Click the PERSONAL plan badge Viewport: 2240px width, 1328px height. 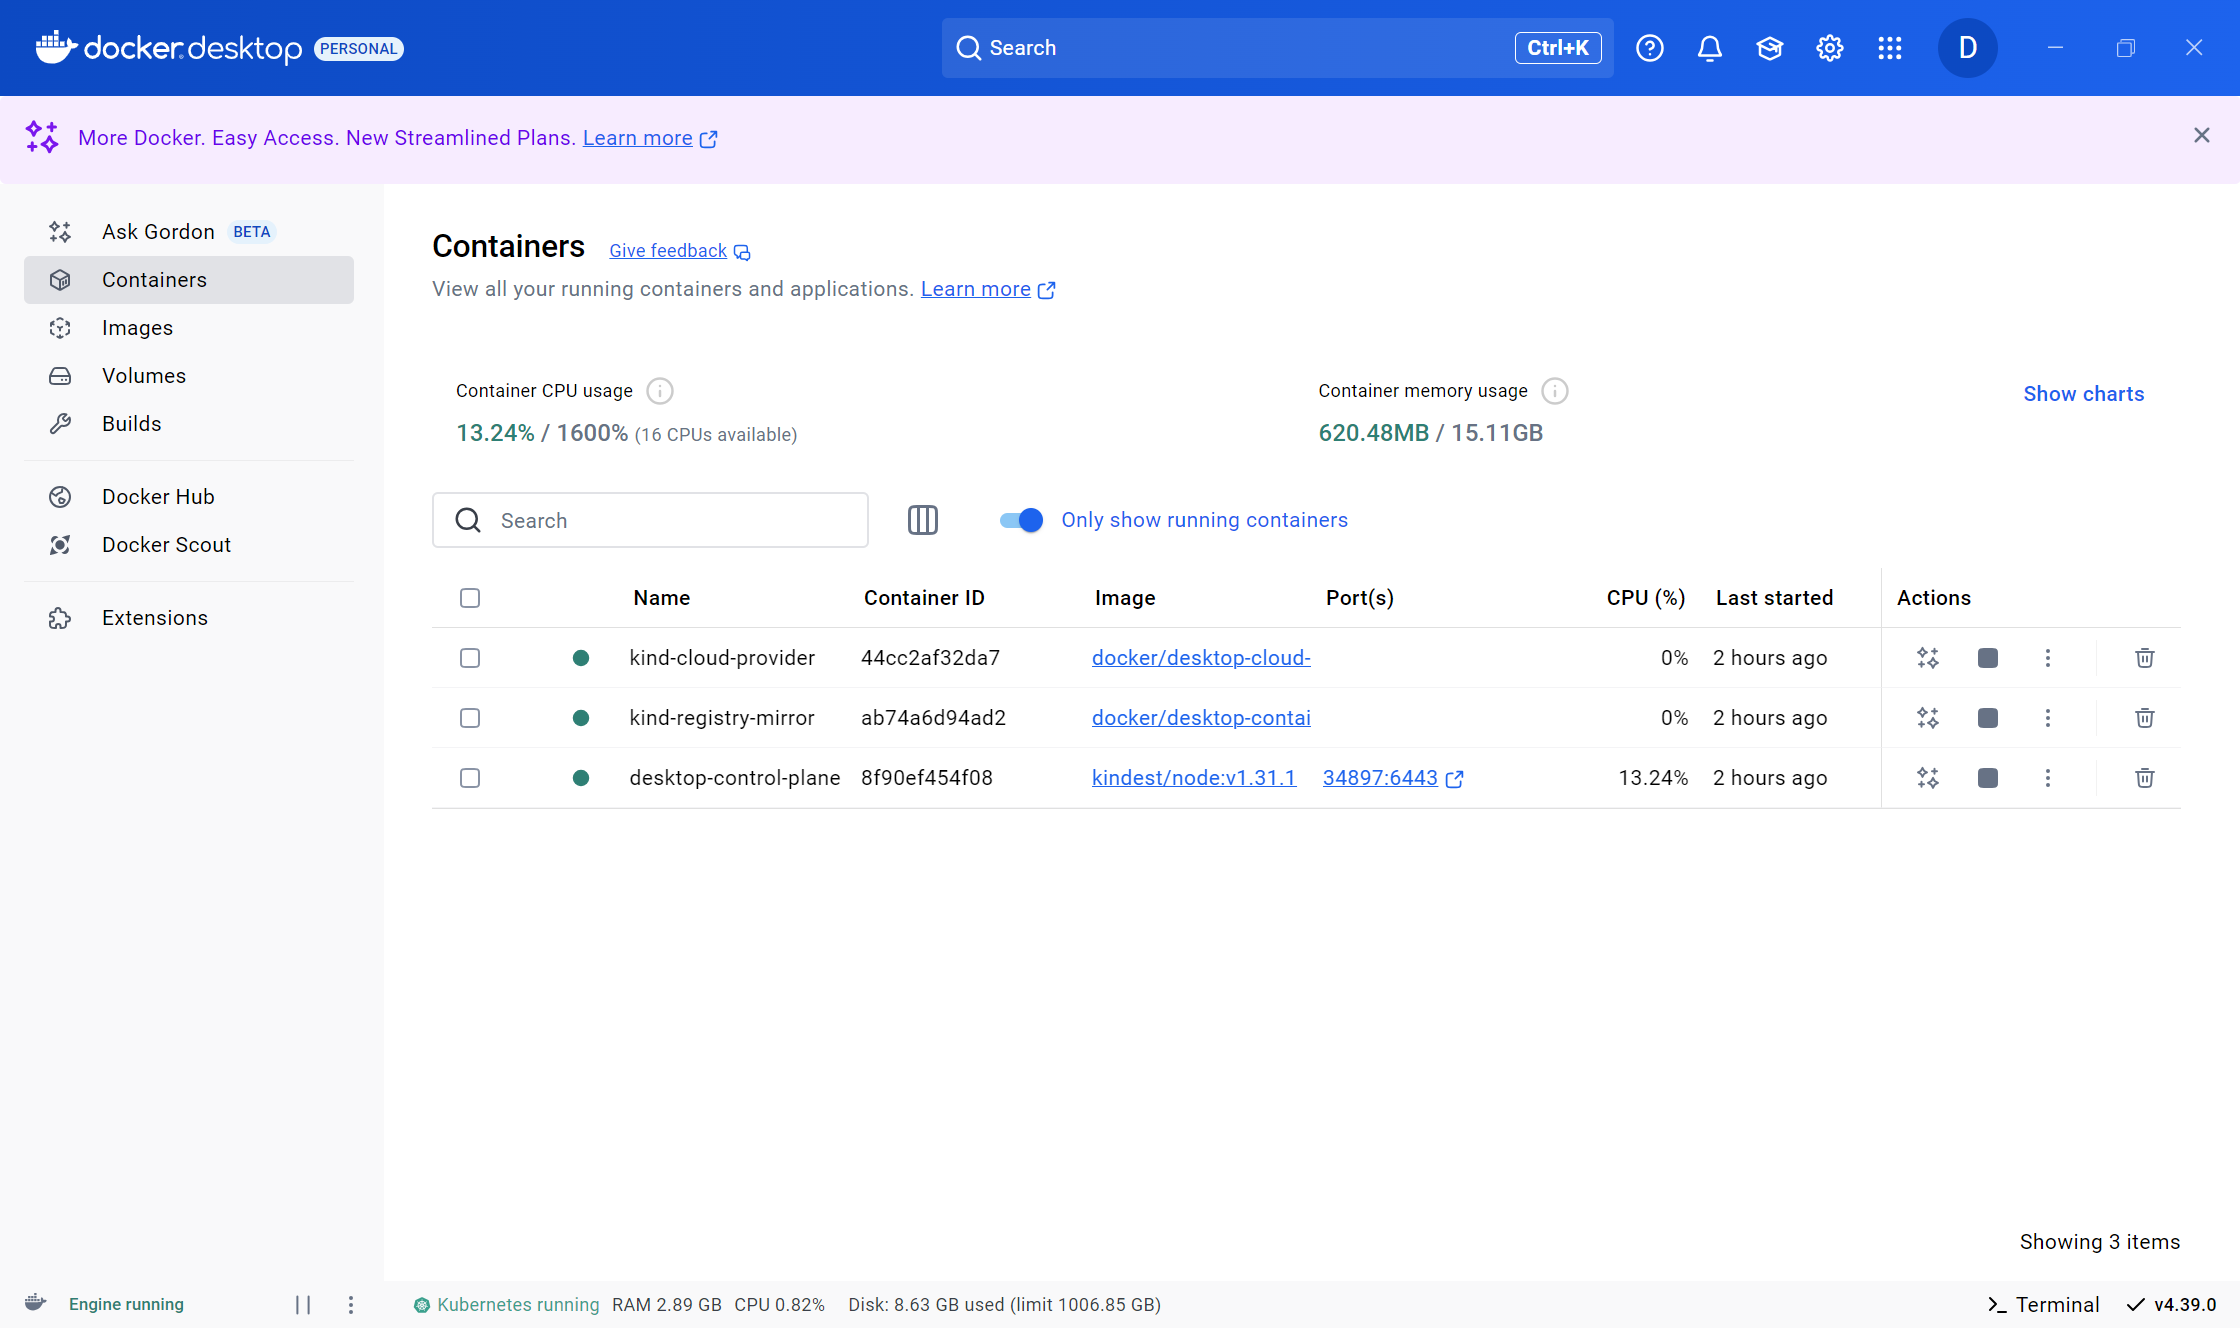[x=359, y=49]
